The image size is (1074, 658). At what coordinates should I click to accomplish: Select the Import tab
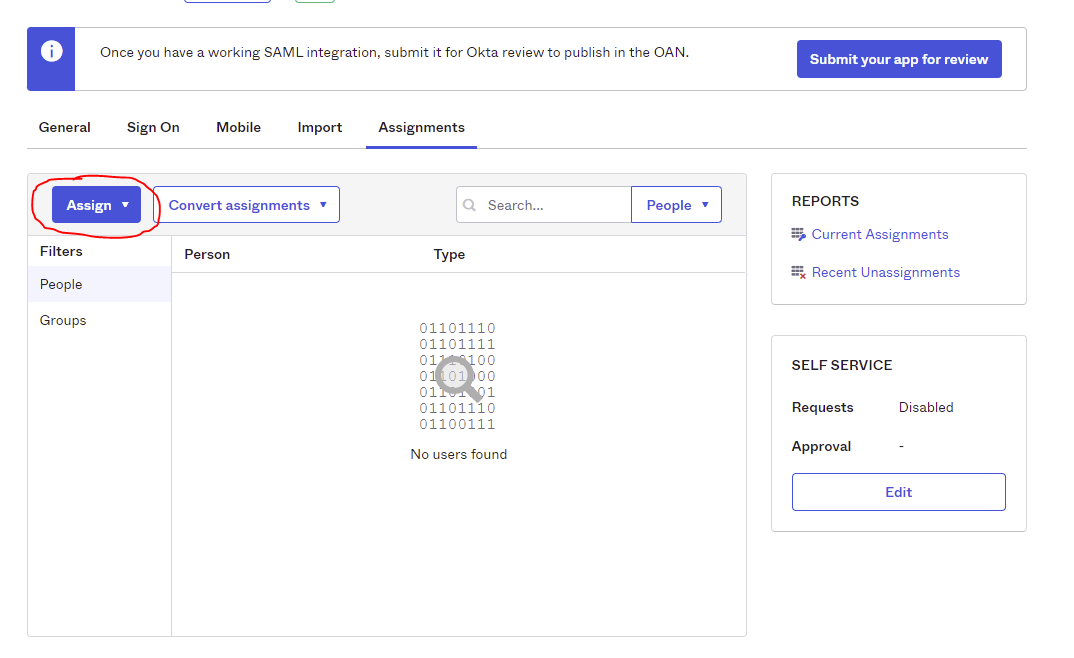319,127
